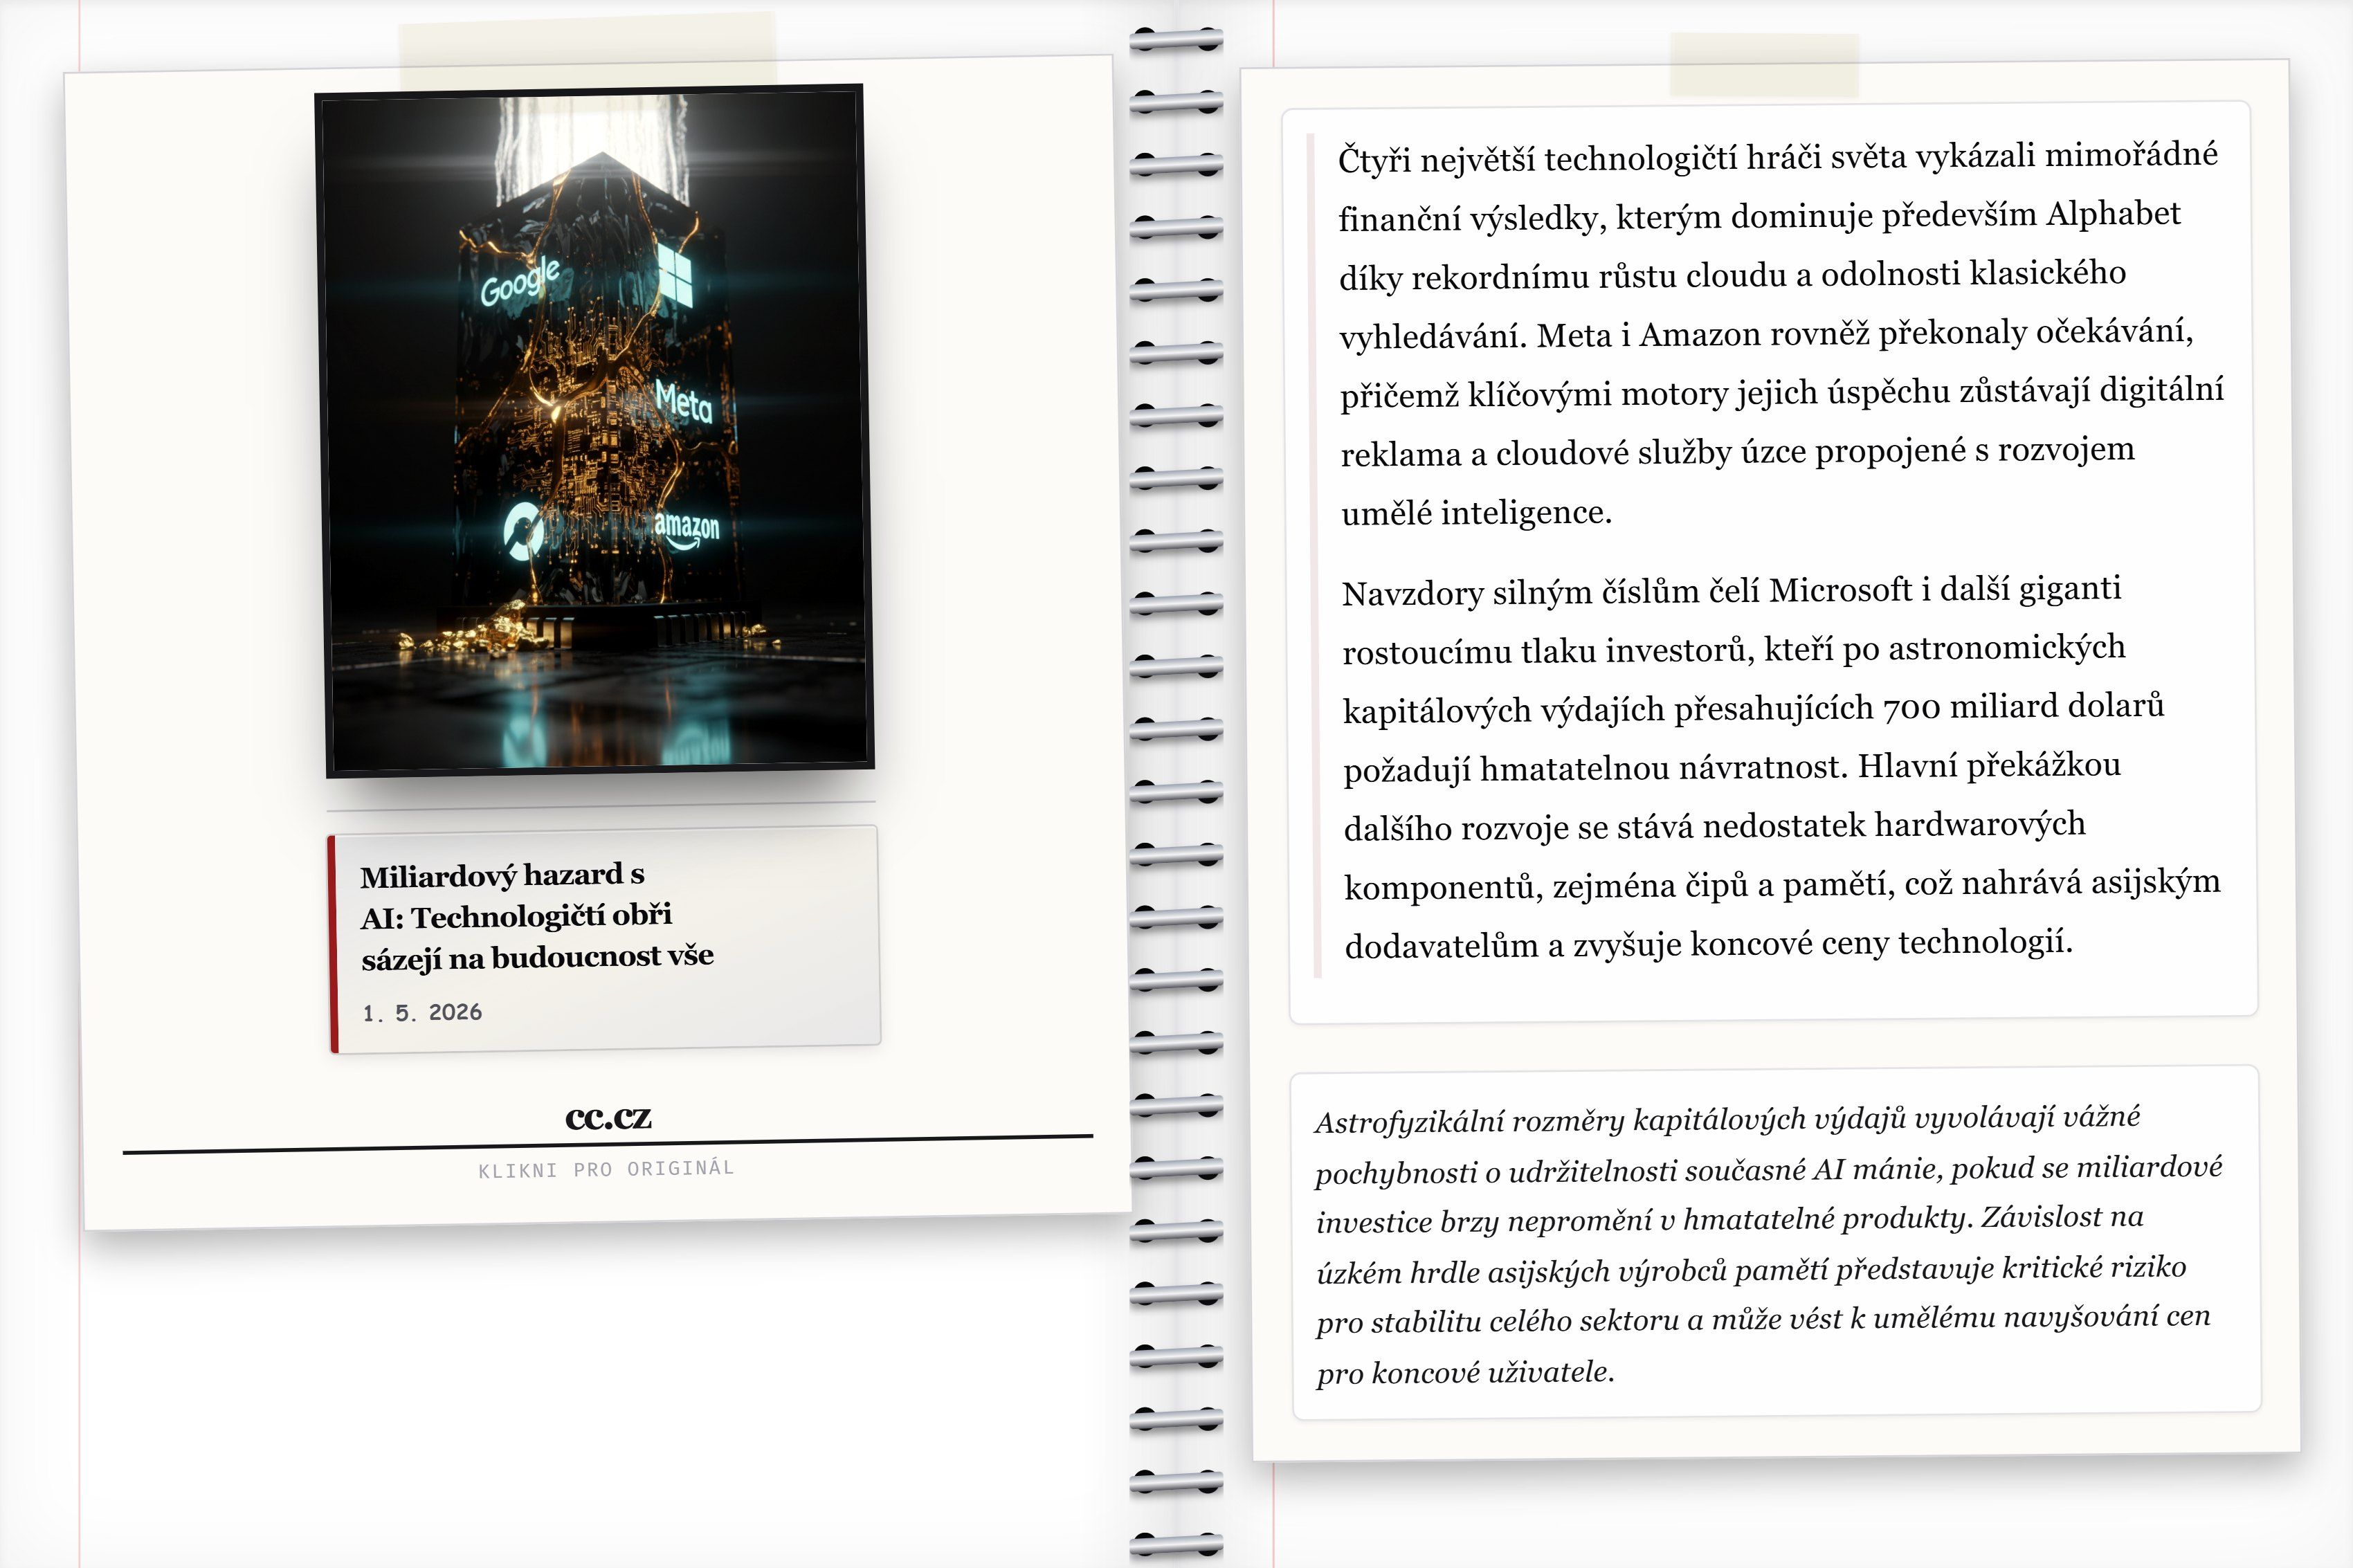This screenshot has width=2353, height=1568.
Task: Open the tech giants article cover image
Action: tap(595, 431)
